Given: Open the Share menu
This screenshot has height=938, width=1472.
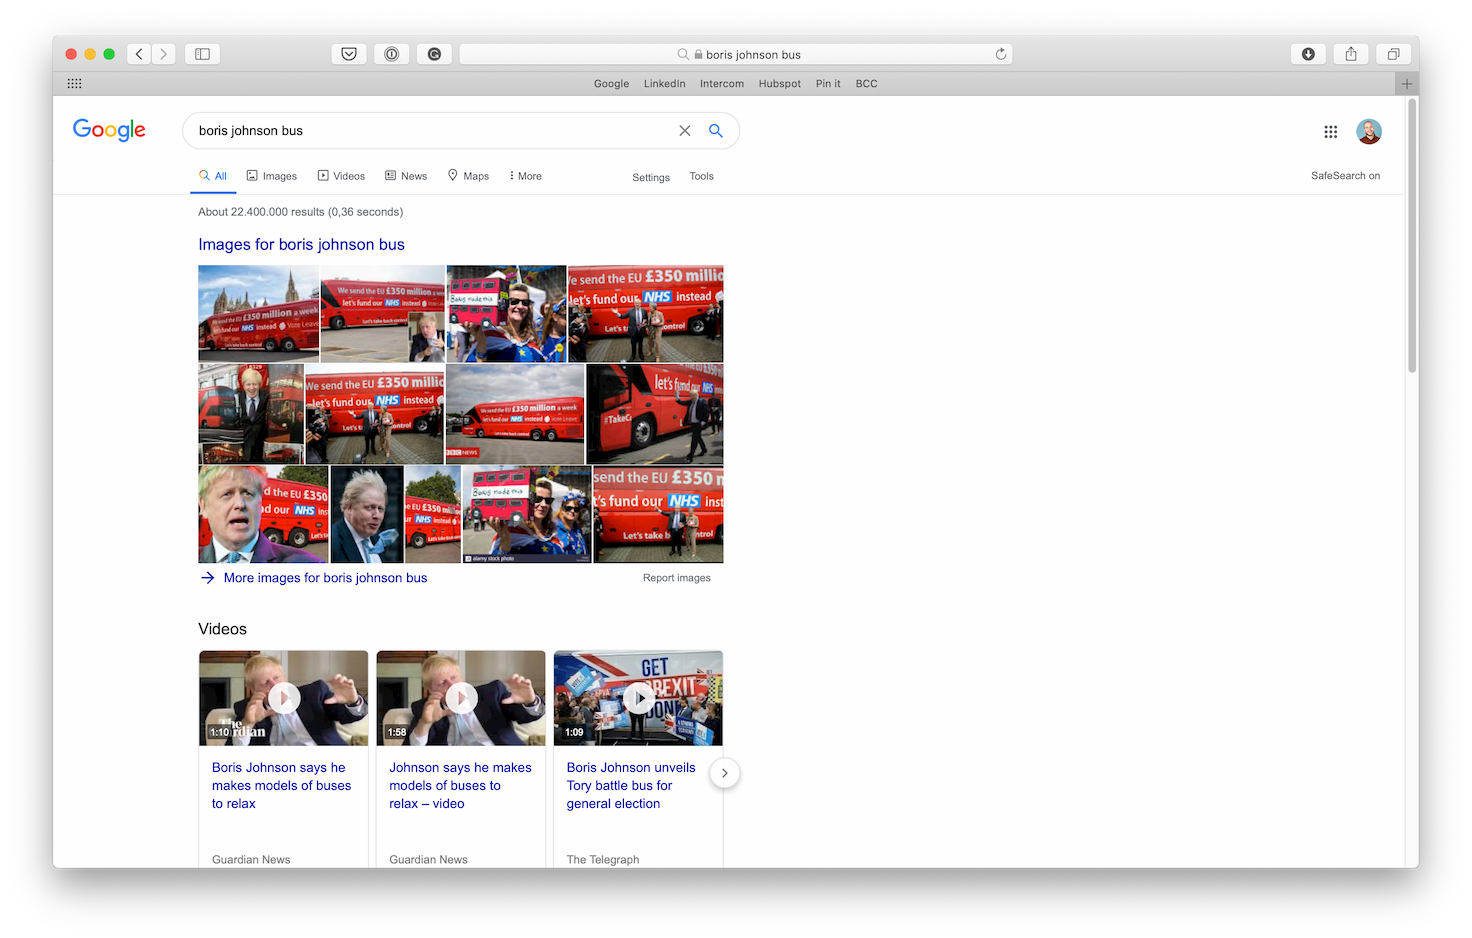Looking at the screenshot, I should pos(1350,53).
